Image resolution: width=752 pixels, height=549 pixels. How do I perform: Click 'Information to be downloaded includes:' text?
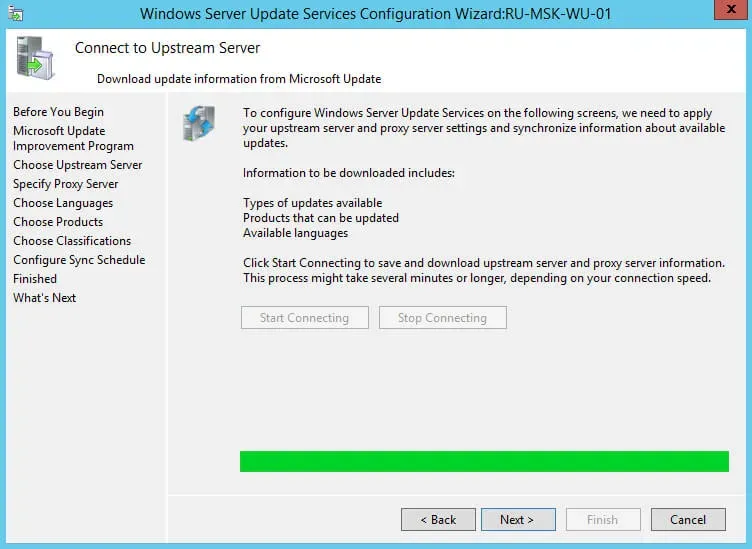349,173
